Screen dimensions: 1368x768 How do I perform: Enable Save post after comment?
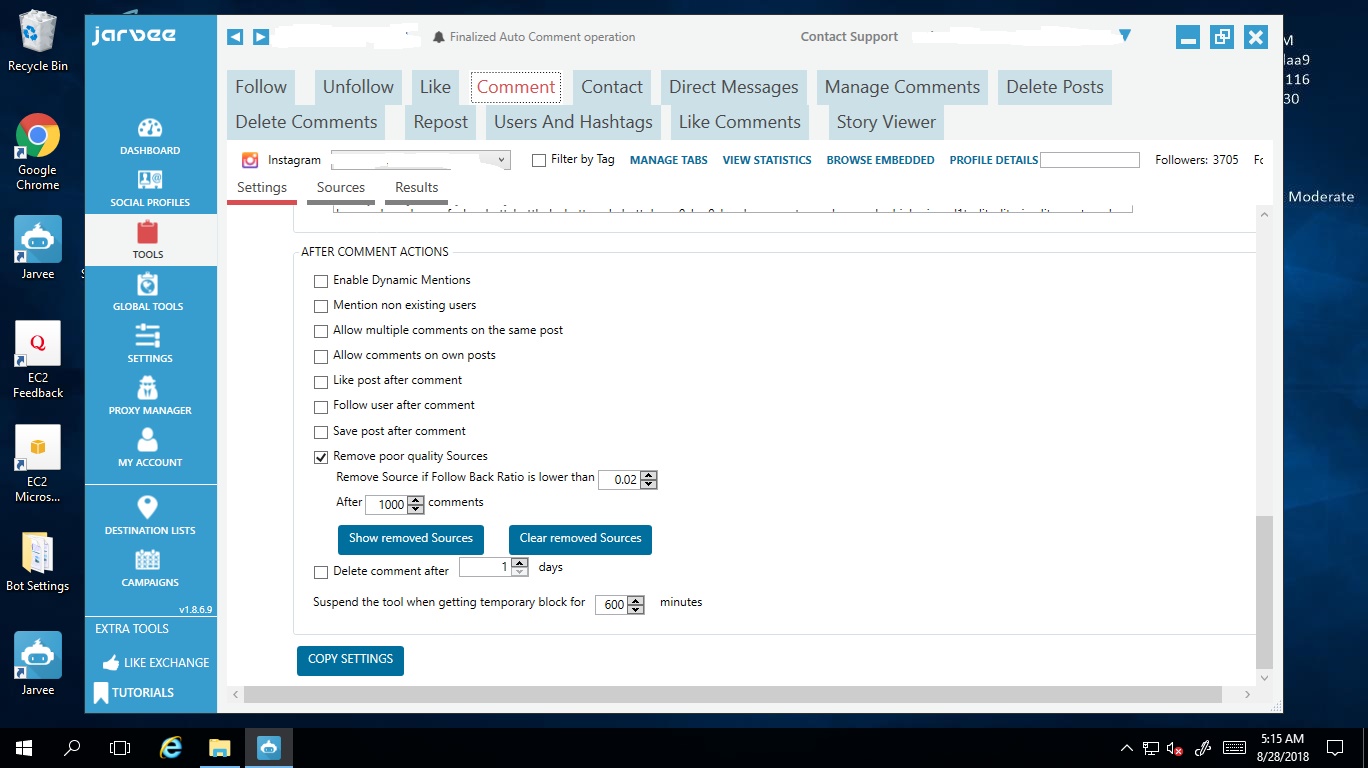tap(321, 432)
